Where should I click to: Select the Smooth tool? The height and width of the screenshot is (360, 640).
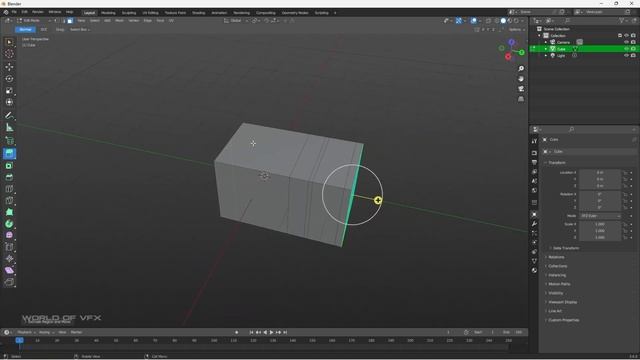tap(9, 235)
